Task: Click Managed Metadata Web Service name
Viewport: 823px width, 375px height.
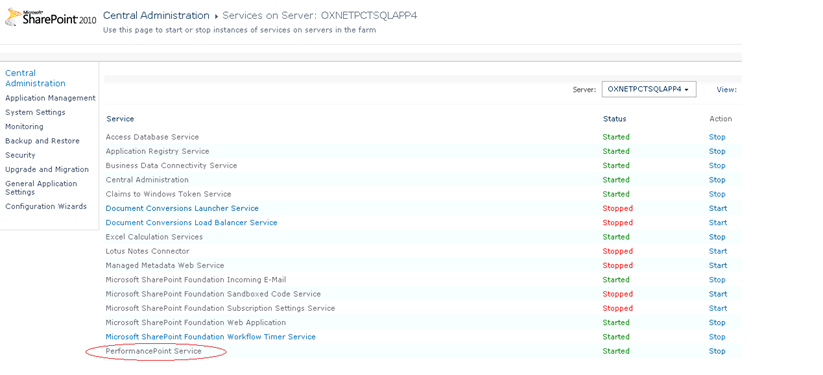Action: click(x=165, y=265)
